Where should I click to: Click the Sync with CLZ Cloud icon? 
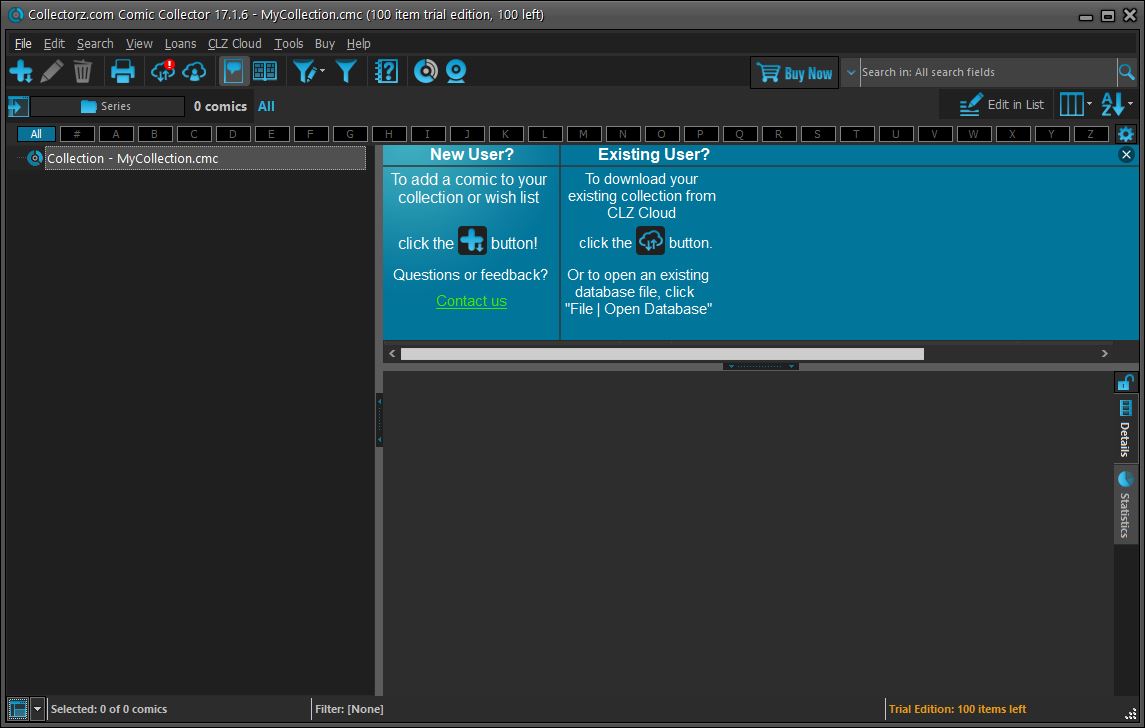click(162, 71)
